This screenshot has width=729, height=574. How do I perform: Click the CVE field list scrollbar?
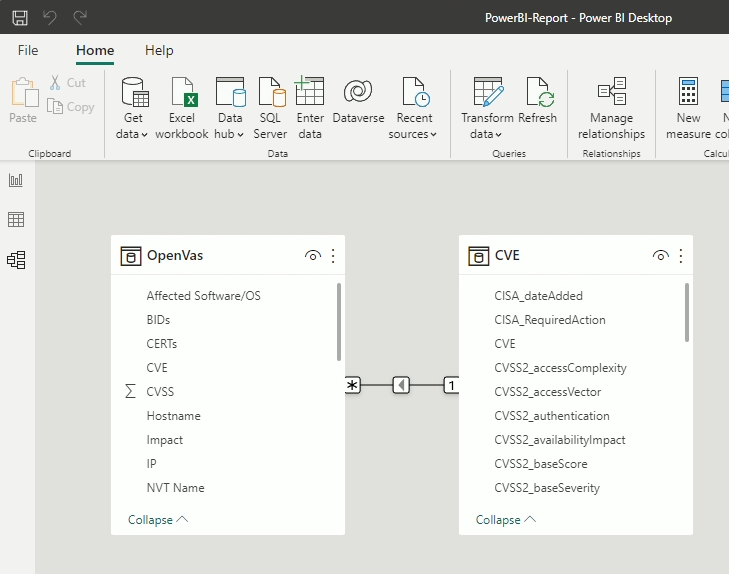click(687, 312)
